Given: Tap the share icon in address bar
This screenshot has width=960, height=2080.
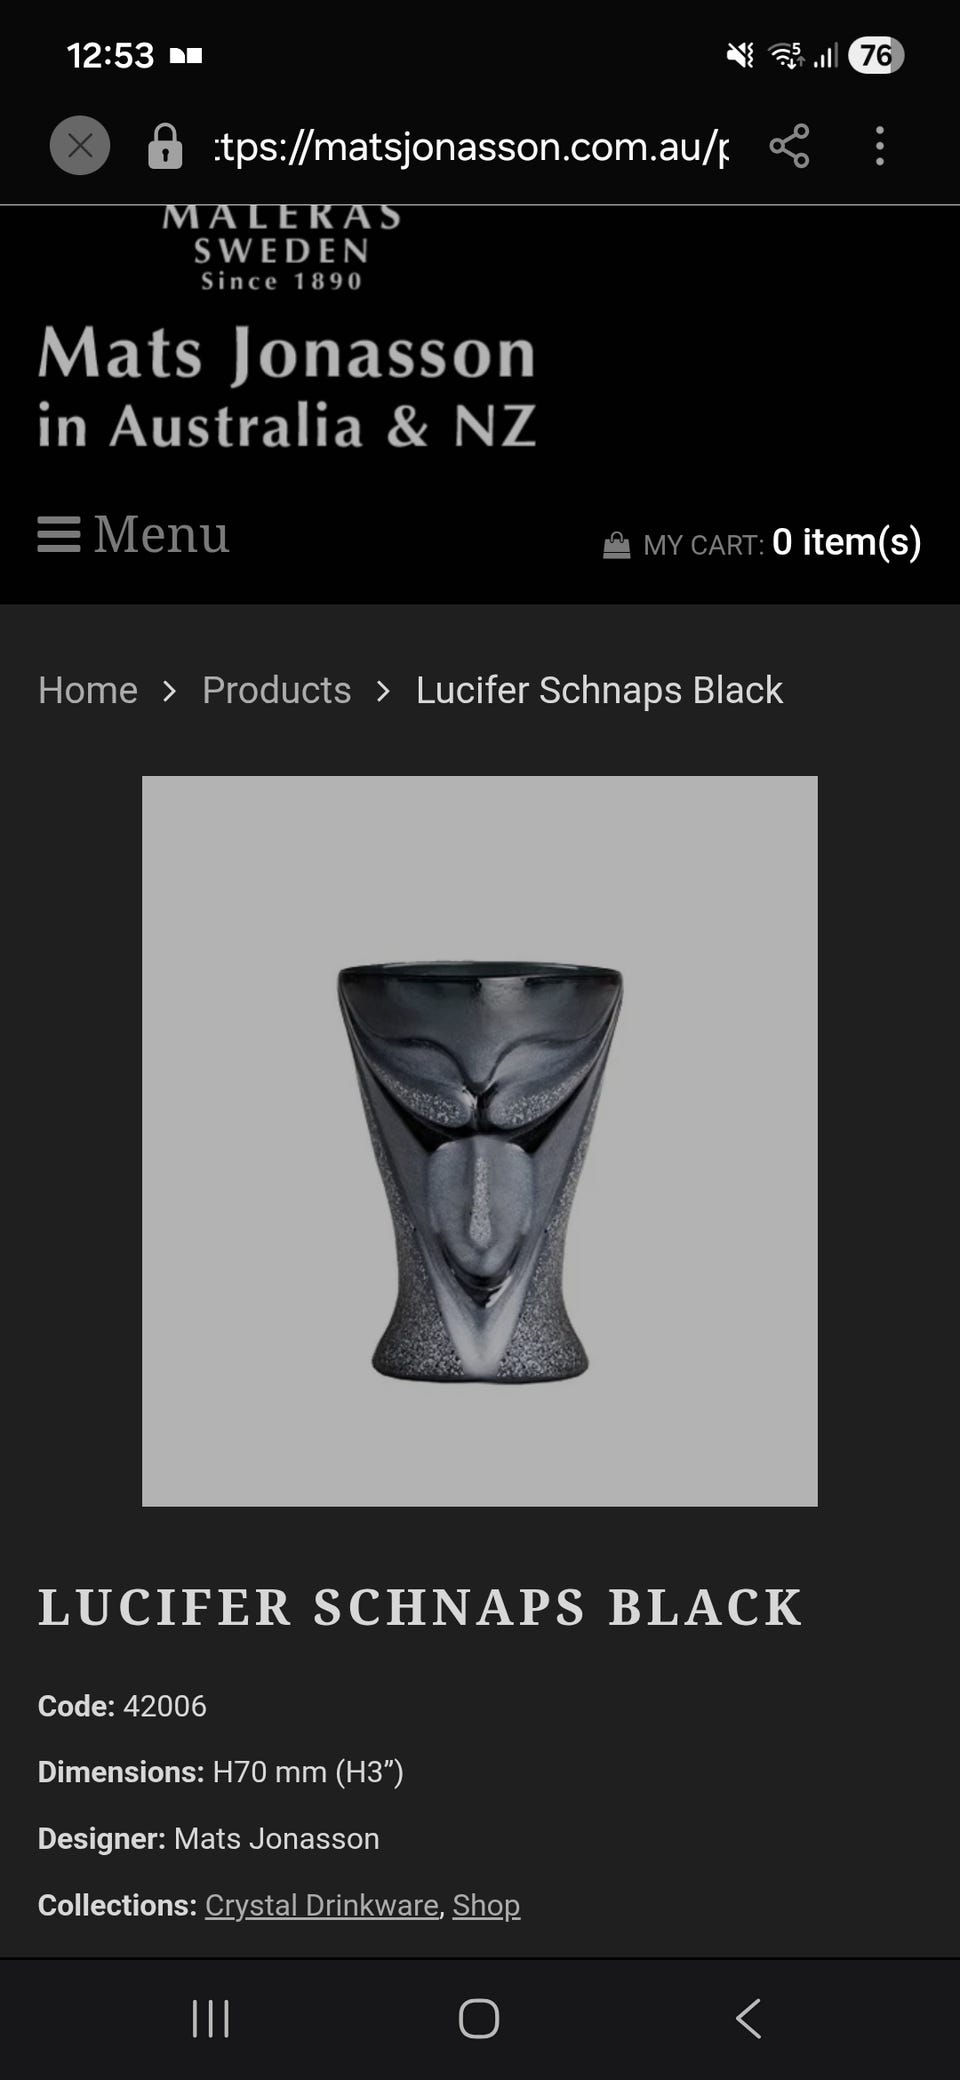Looking at the screenshot, I should click(x=789, y=146).
